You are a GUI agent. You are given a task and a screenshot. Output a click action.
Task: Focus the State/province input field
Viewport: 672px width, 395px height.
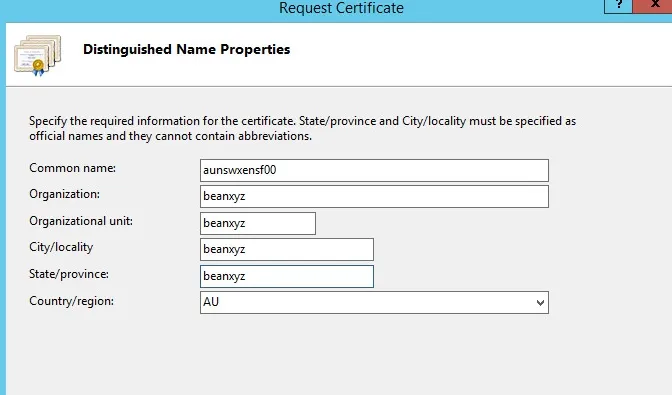(287, 276)
